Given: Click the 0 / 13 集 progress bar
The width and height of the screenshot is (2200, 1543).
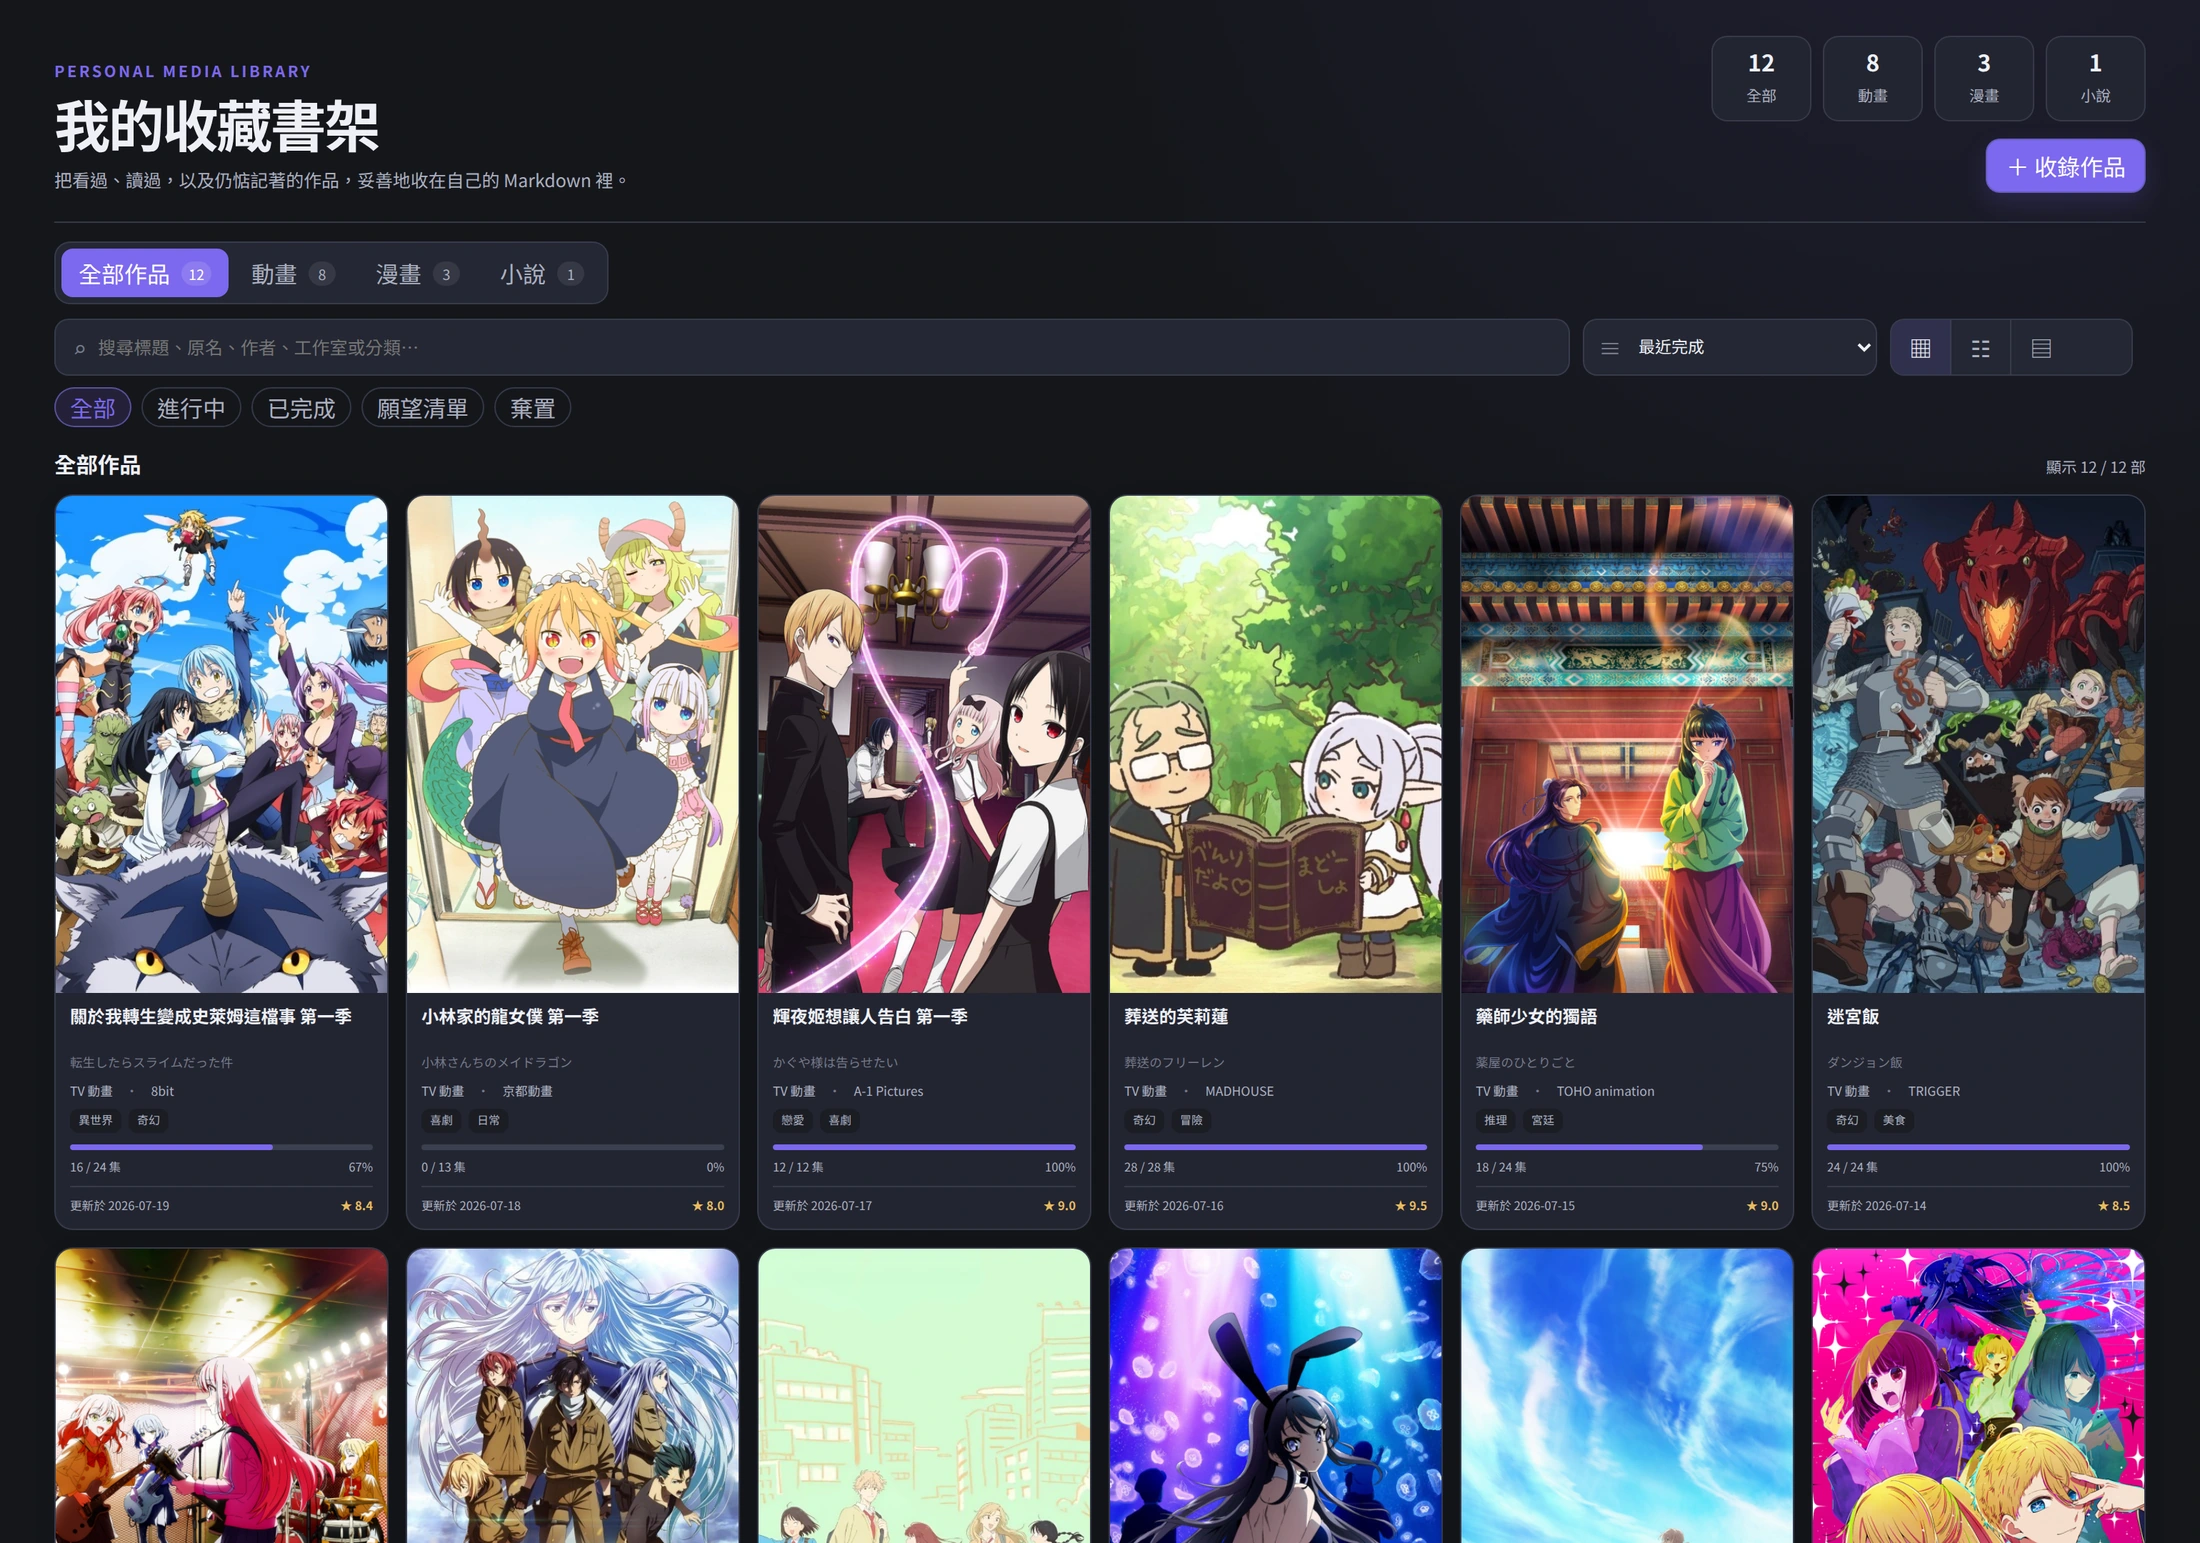Looking at the screenshot, I should 573,1147.
